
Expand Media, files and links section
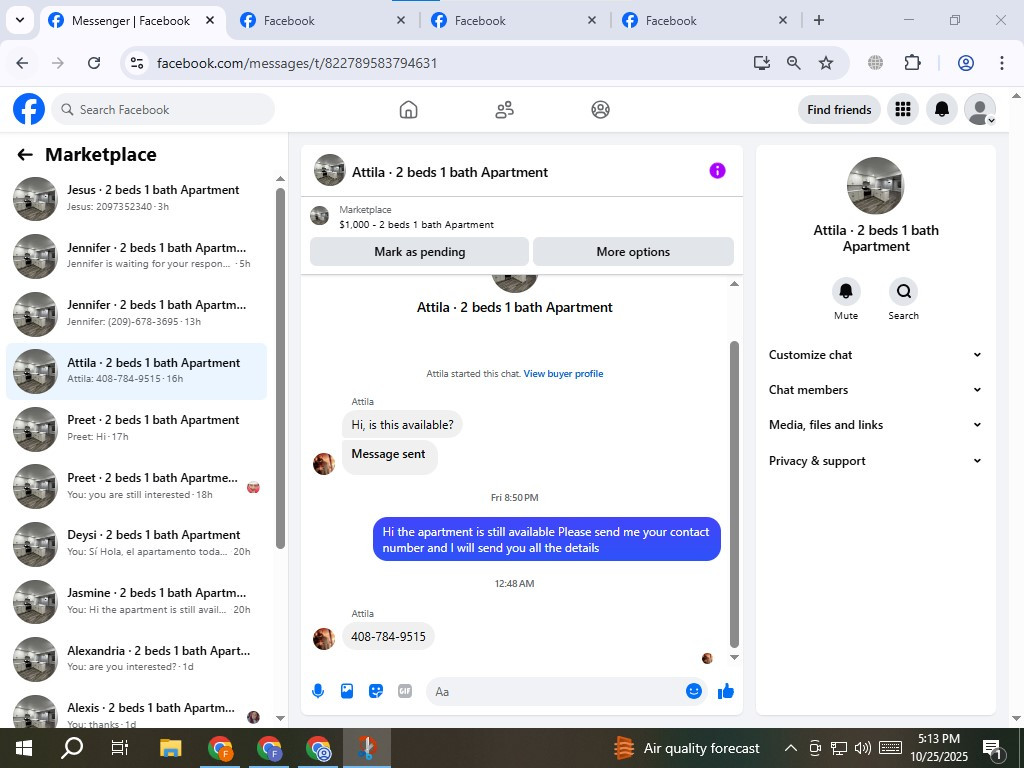(x=875, y=425)
